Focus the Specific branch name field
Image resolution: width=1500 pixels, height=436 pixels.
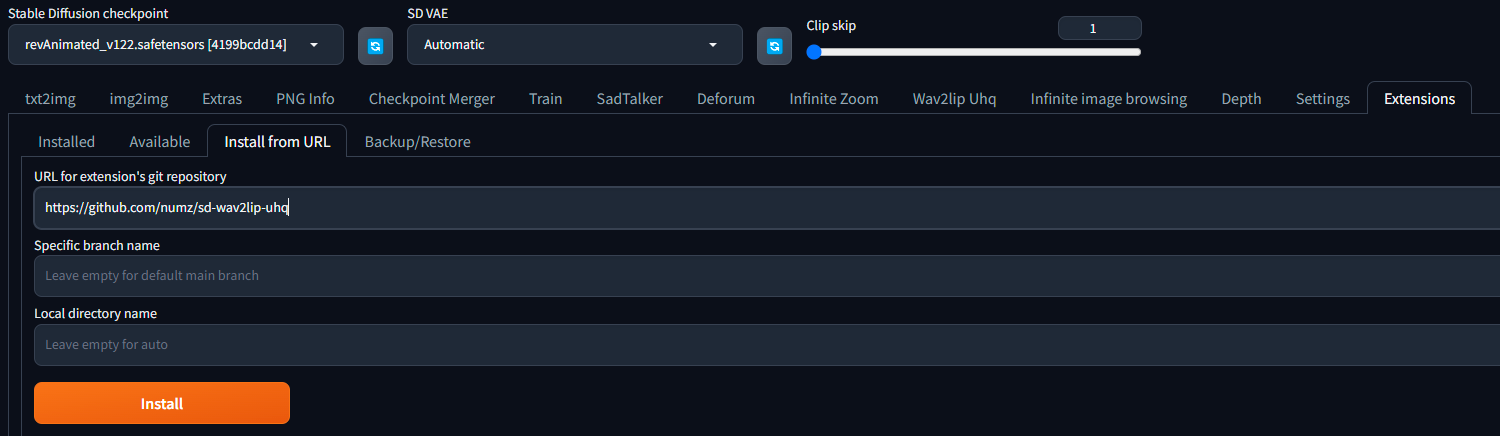coord(760,275)
